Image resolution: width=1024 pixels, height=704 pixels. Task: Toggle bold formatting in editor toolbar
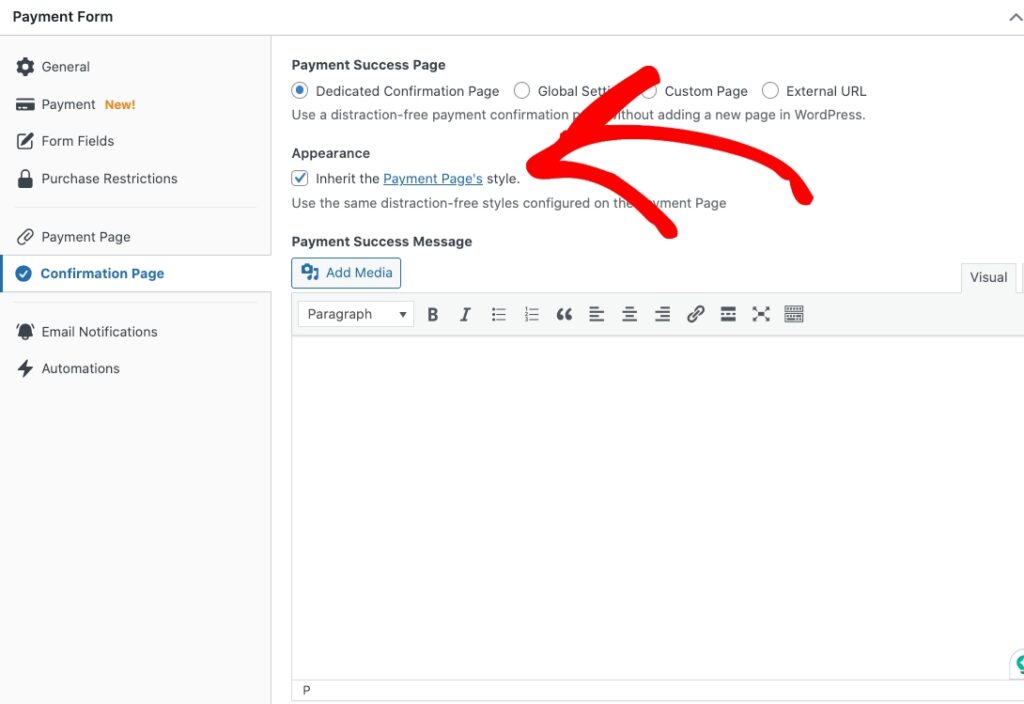433,314
